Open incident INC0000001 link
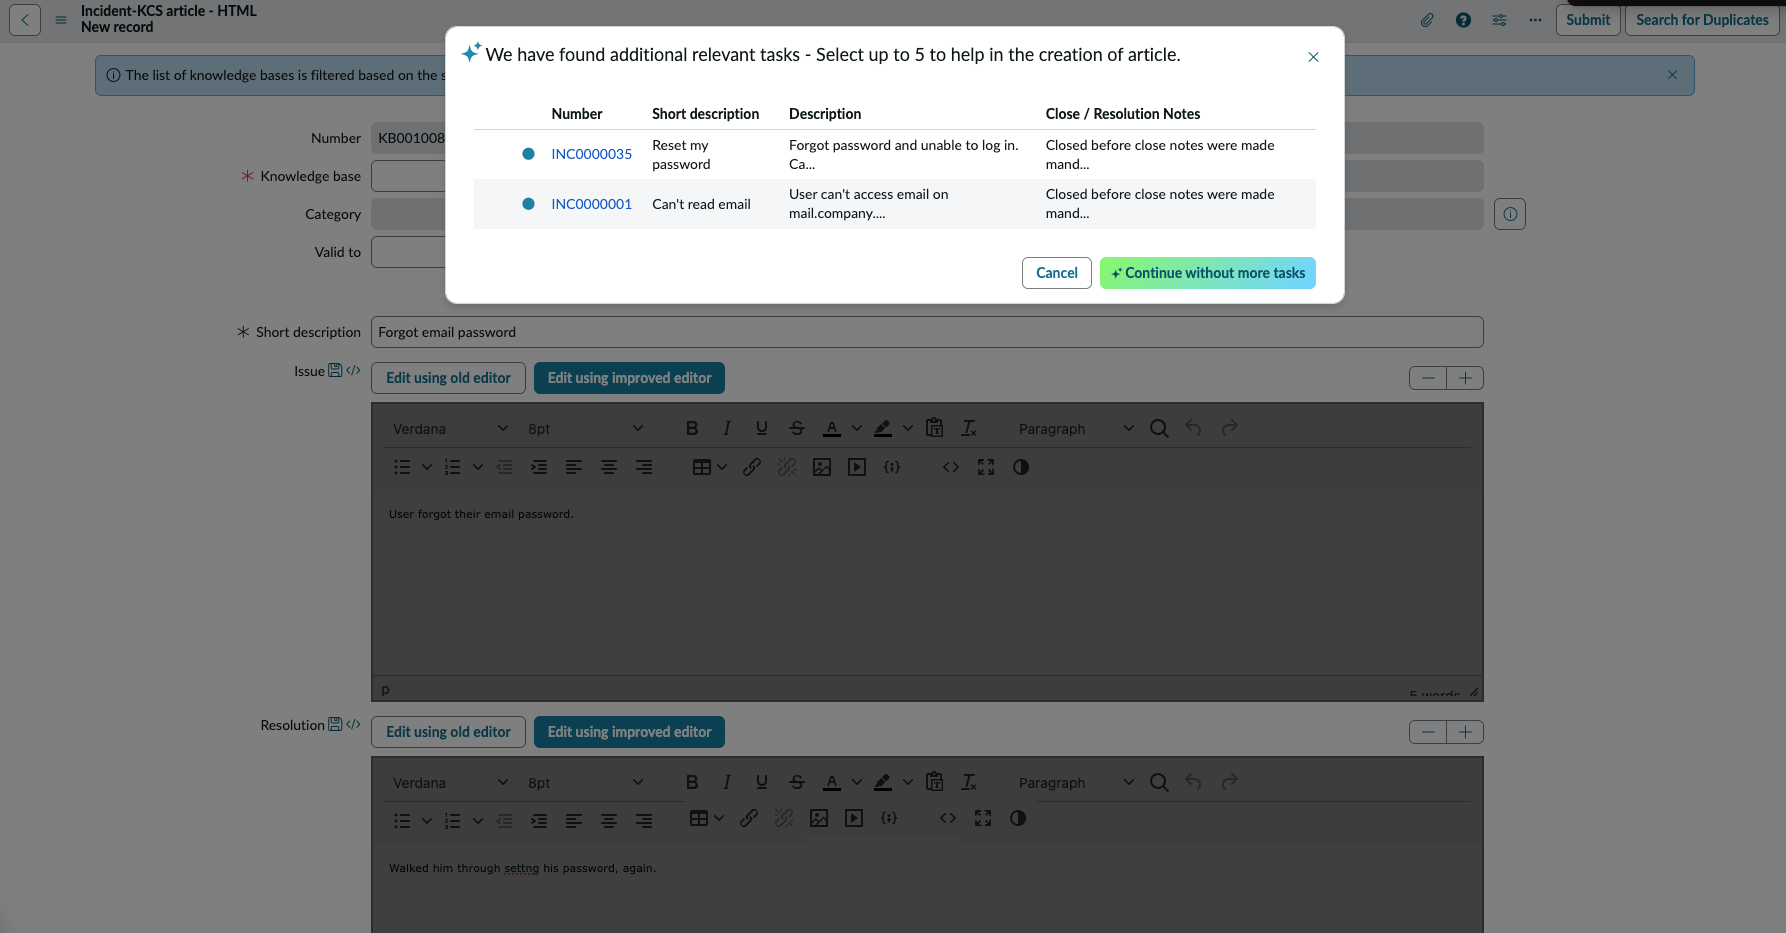Screen dimensions: 1786x933 tap(591, 204)
